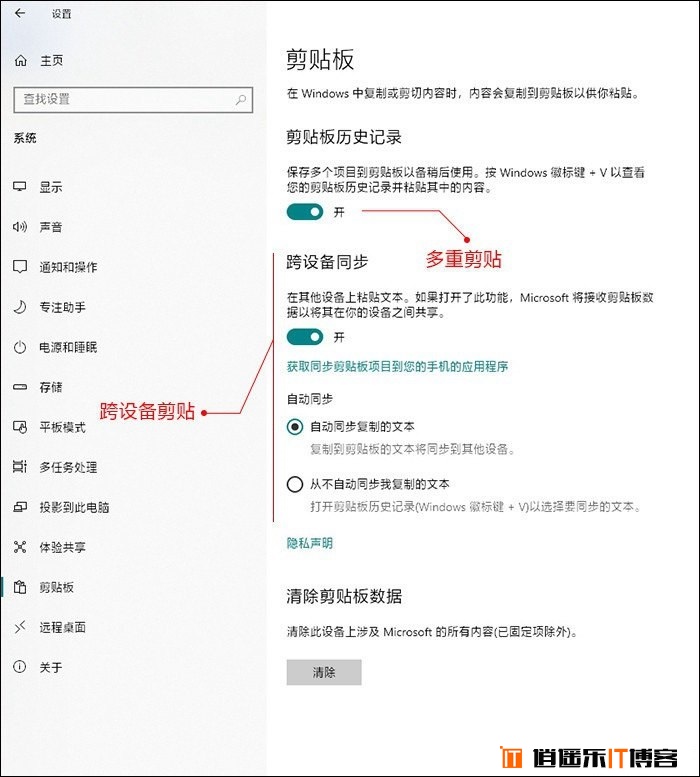Click the 剪贴板 clipboard icon

[20, 587]
